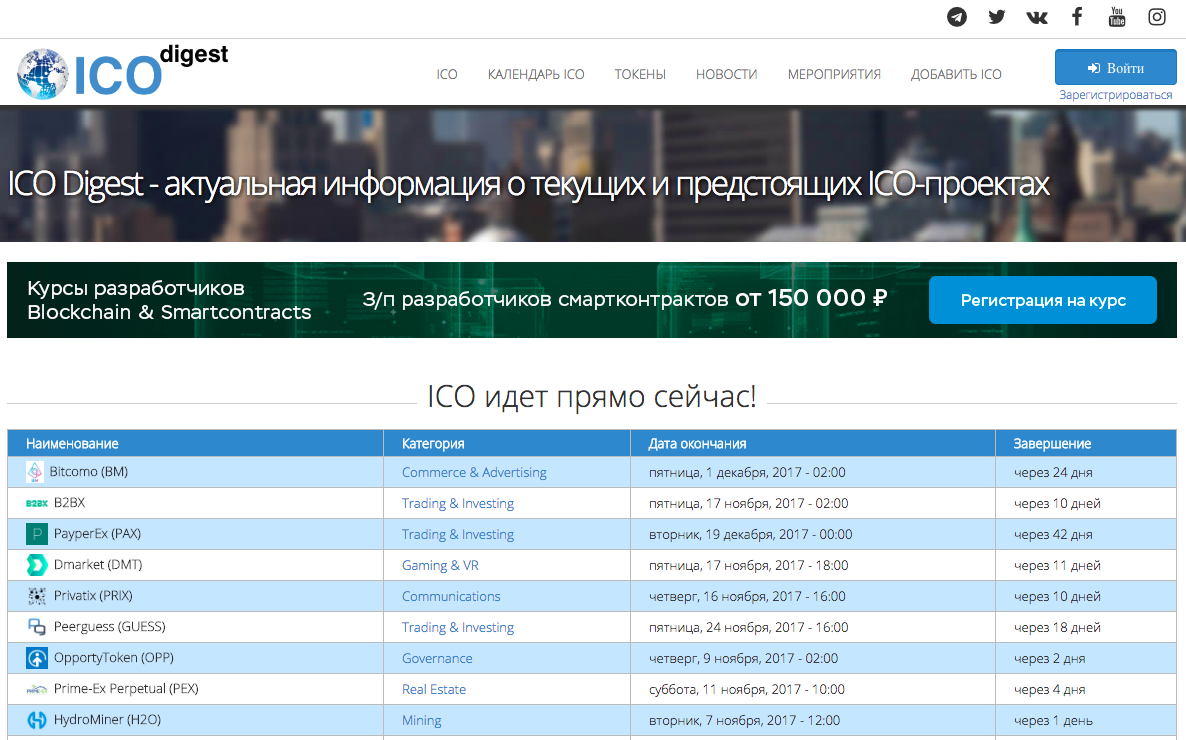Click the Dmarket project logo icon
Viewport: 1186px width, 740px height.
tap(37, 565)
